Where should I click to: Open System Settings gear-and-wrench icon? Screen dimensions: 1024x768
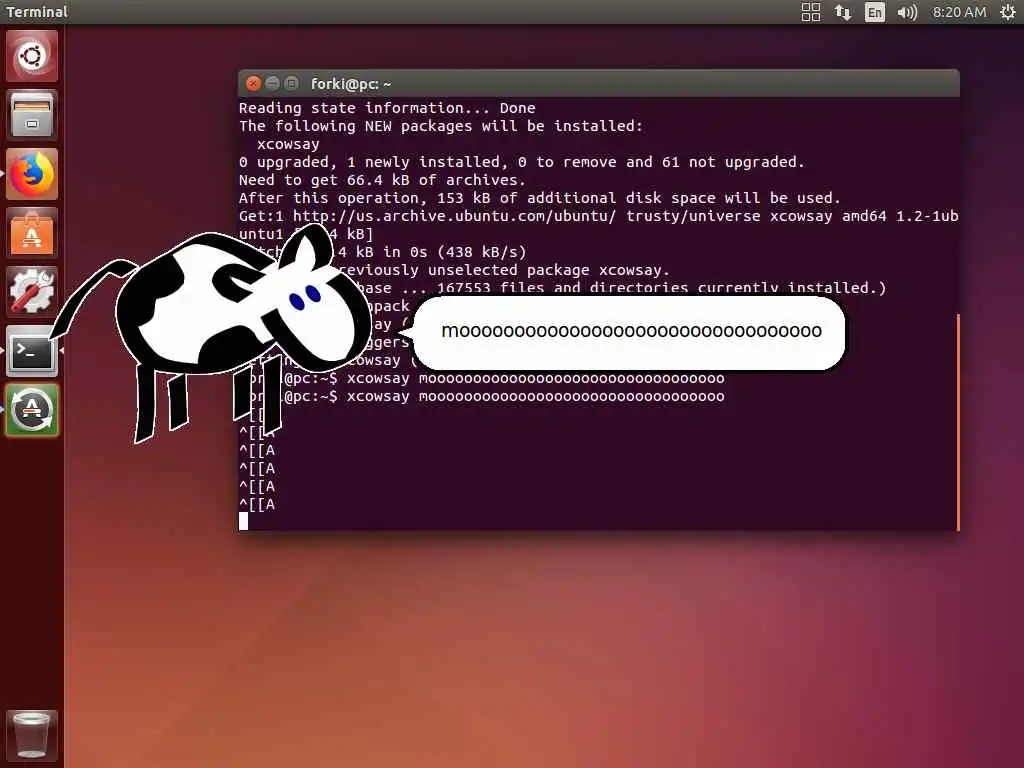point(32,291)
